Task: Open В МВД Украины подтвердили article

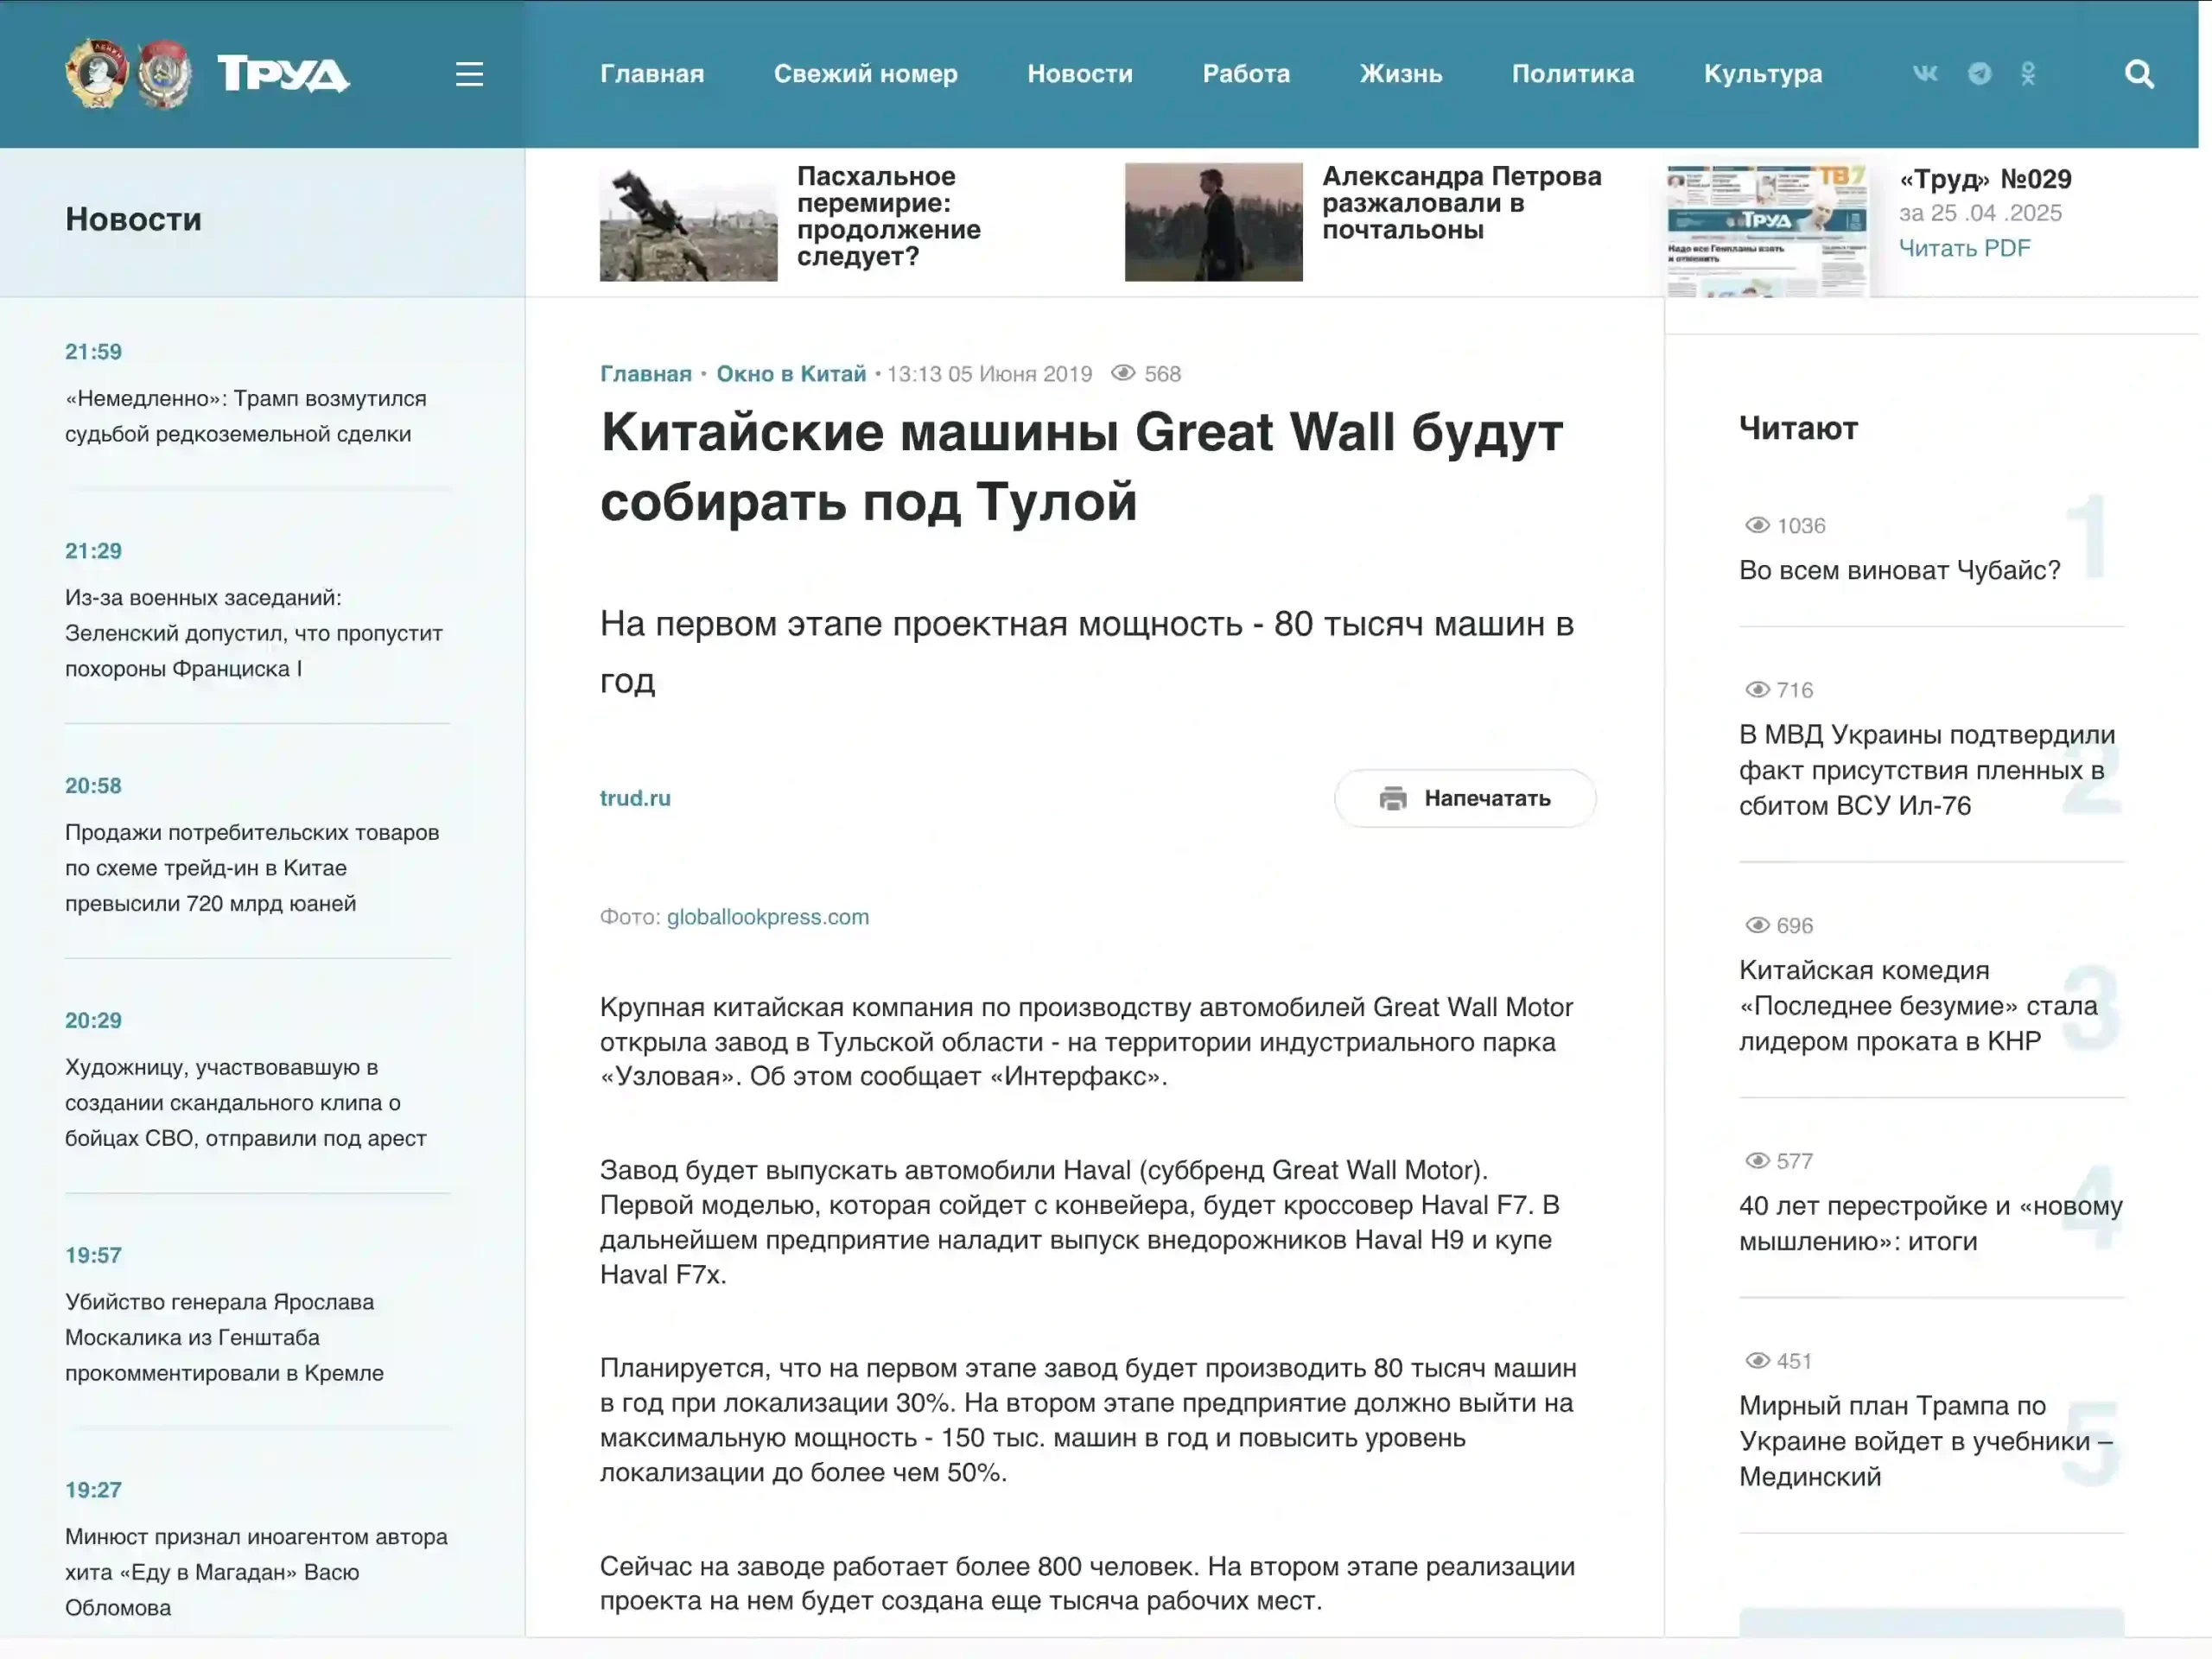Action: coord(1927,770)
